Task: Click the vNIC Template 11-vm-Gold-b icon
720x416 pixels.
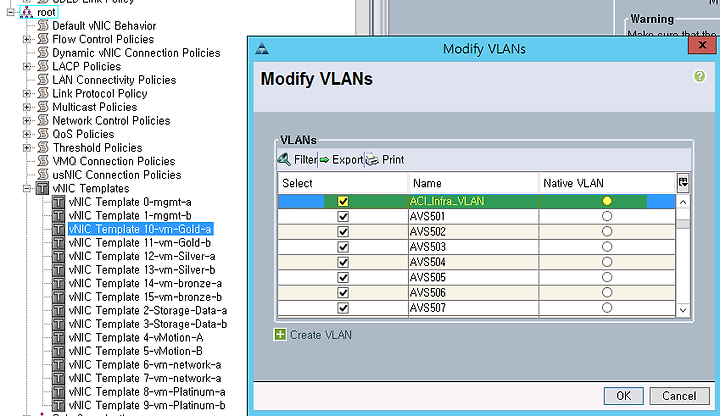Action: [58, 242]
